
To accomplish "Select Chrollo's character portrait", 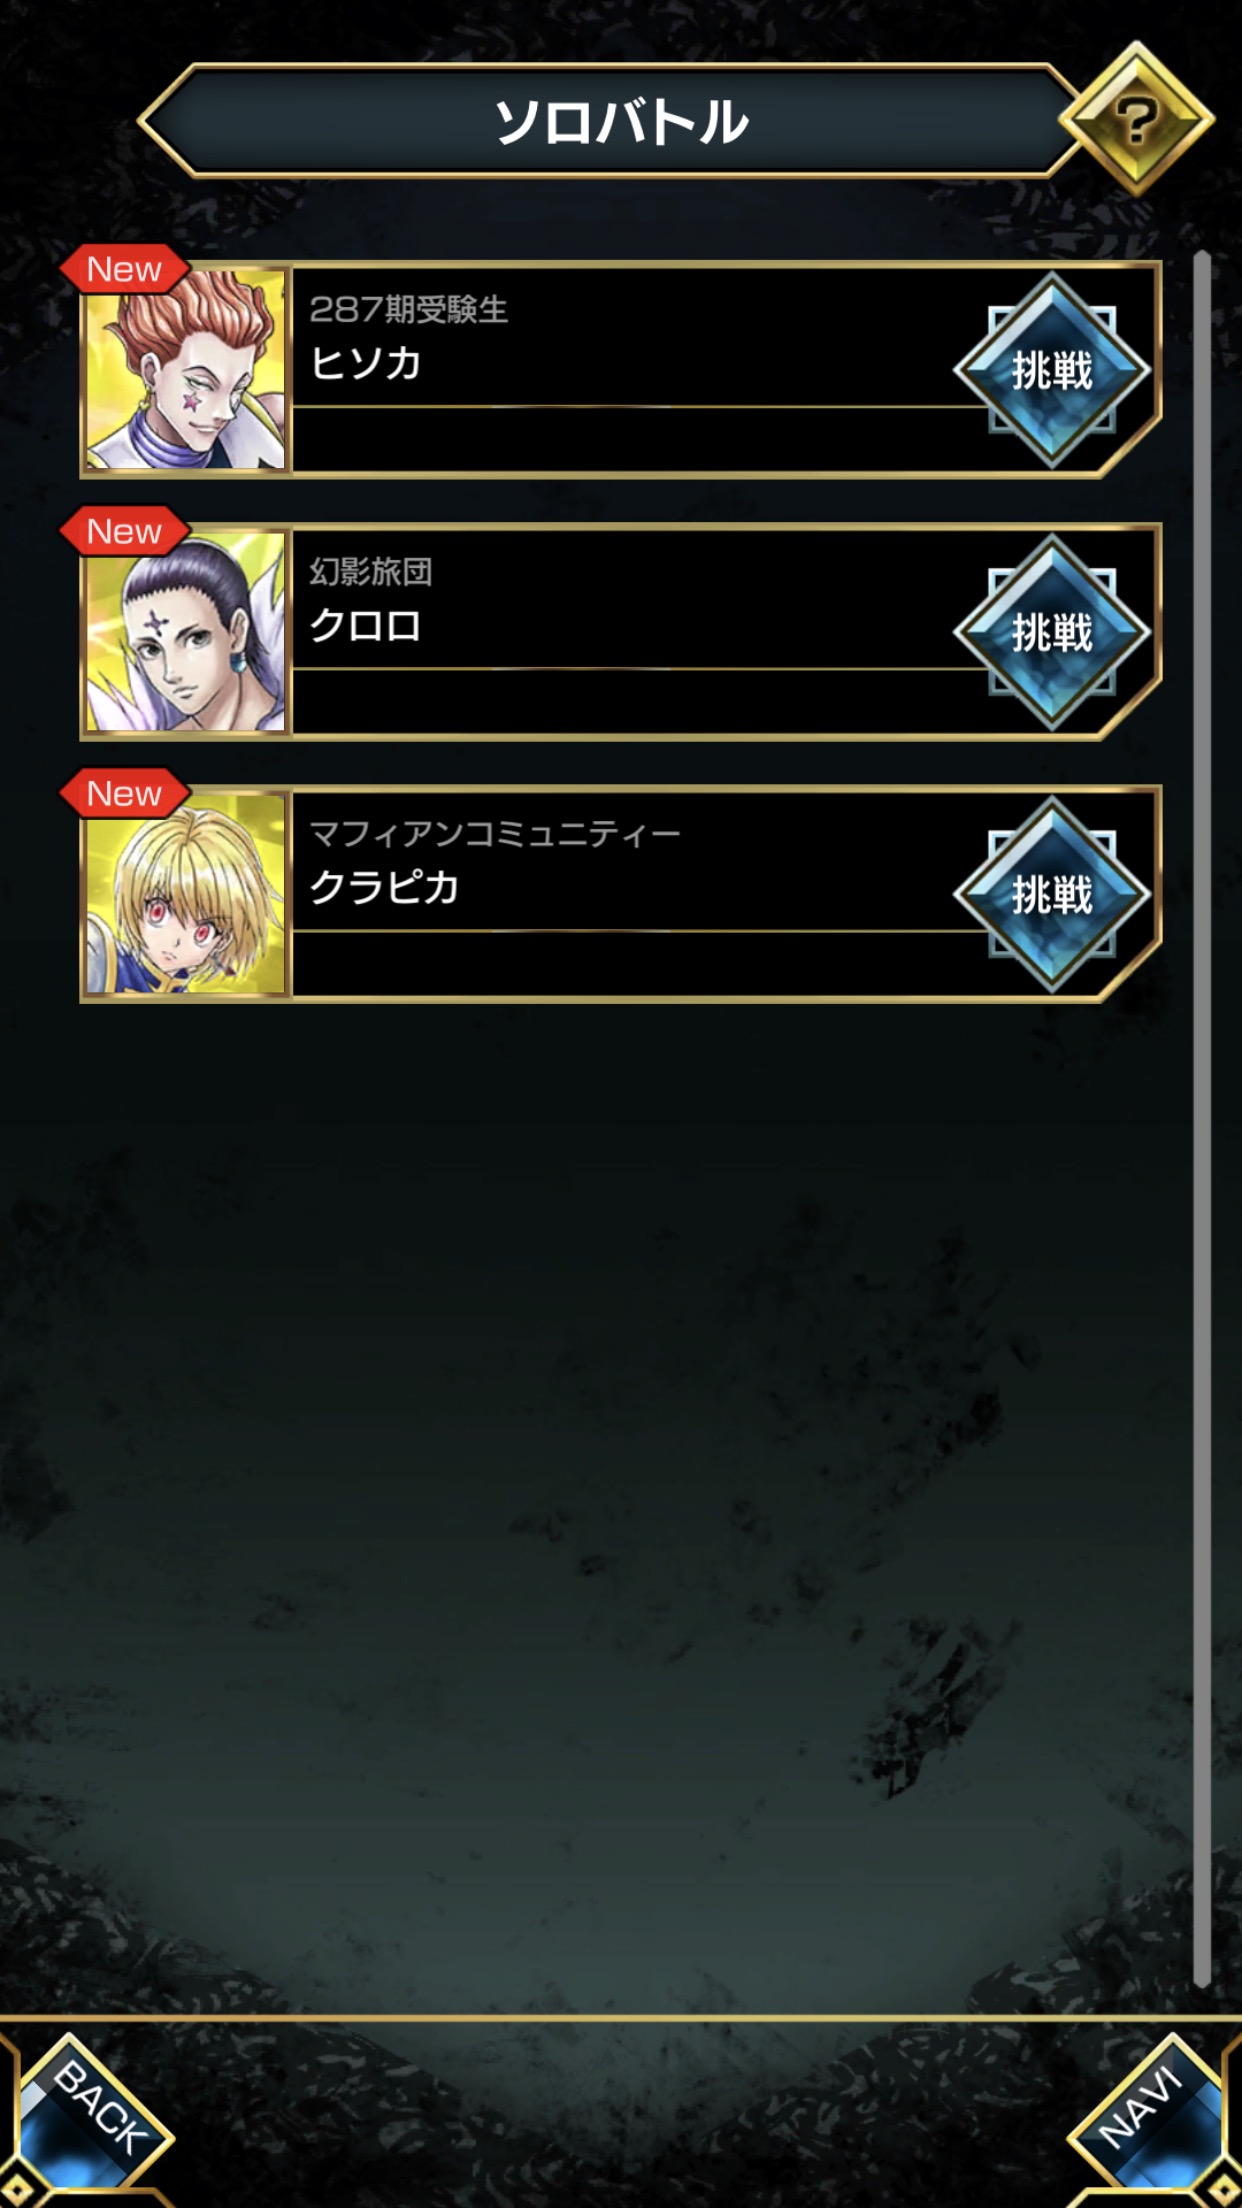I will [x=186, y=631].
